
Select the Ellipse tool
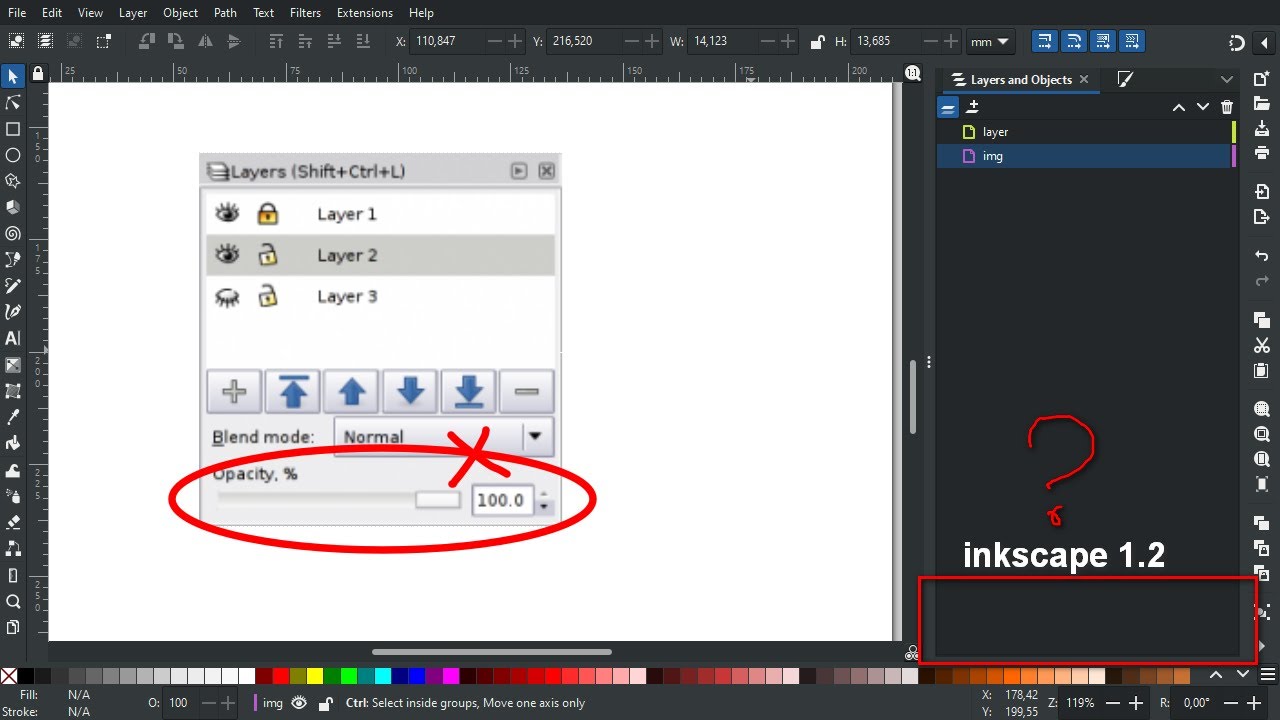pos(13,155)
